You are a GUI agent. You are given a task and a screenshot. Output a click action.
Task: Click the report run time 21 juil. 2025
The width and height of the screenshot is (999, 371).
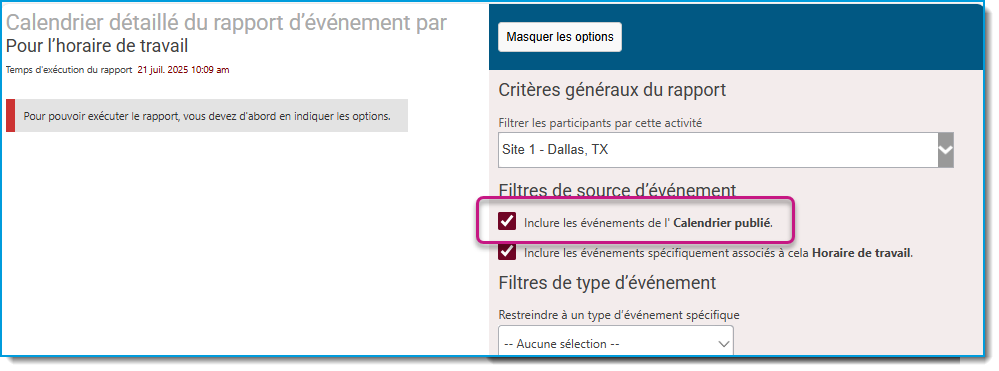pos(183,70)
